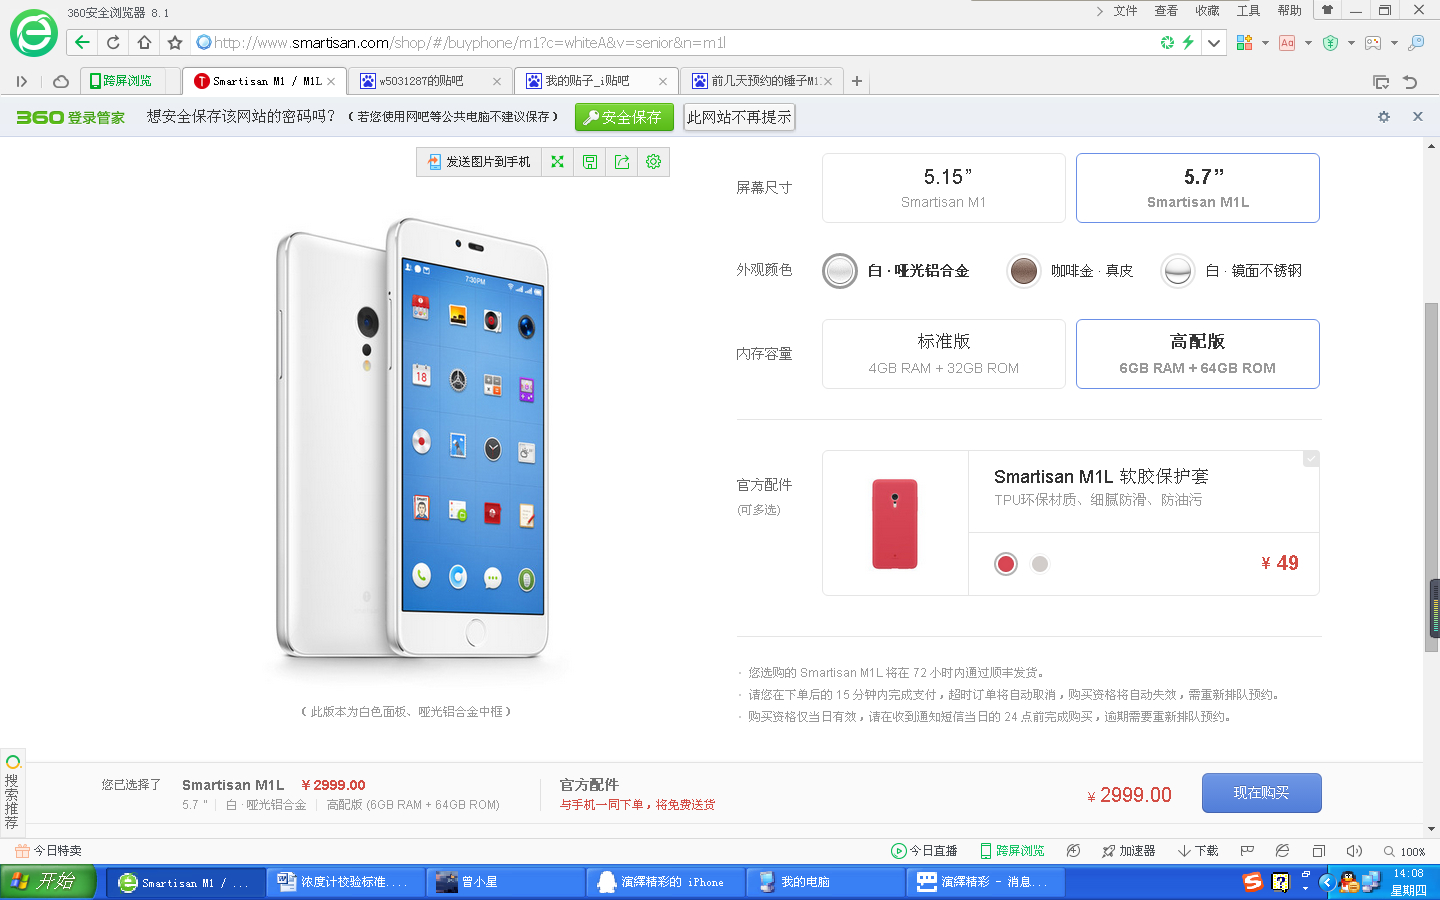Image resolution: width=1440 pixels, height=900 pixels.
Task: Choose 高配版 6GB RAM + 64GB ROM
Action: tap(1198, 354)
